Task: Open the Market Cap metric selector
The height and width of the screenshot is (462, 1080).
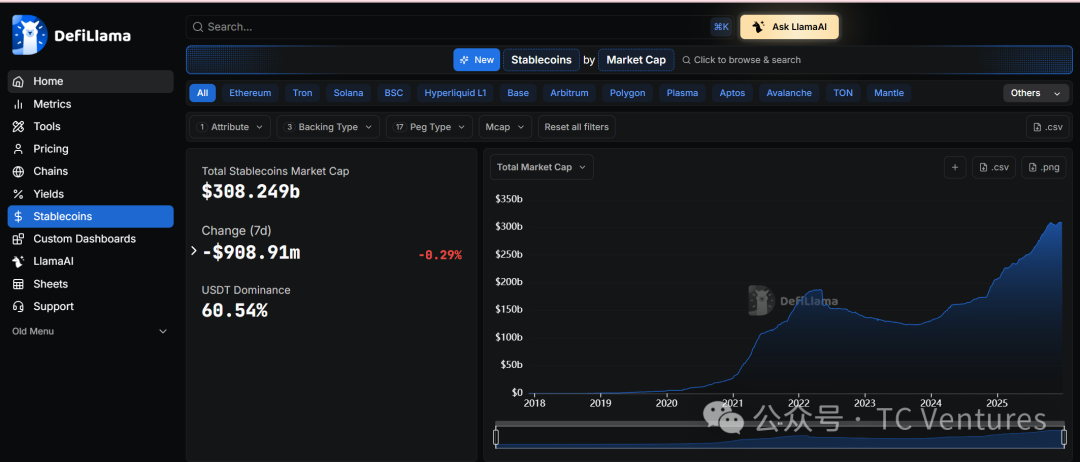Action: click(x=636, y=60)
